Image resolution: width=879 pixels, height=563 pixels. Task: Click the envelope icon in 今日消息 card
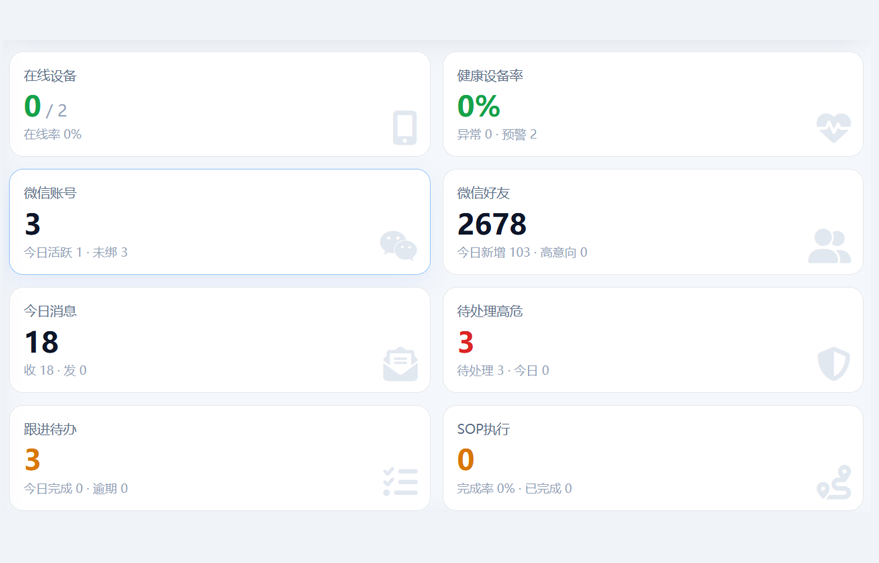point(400,364)
